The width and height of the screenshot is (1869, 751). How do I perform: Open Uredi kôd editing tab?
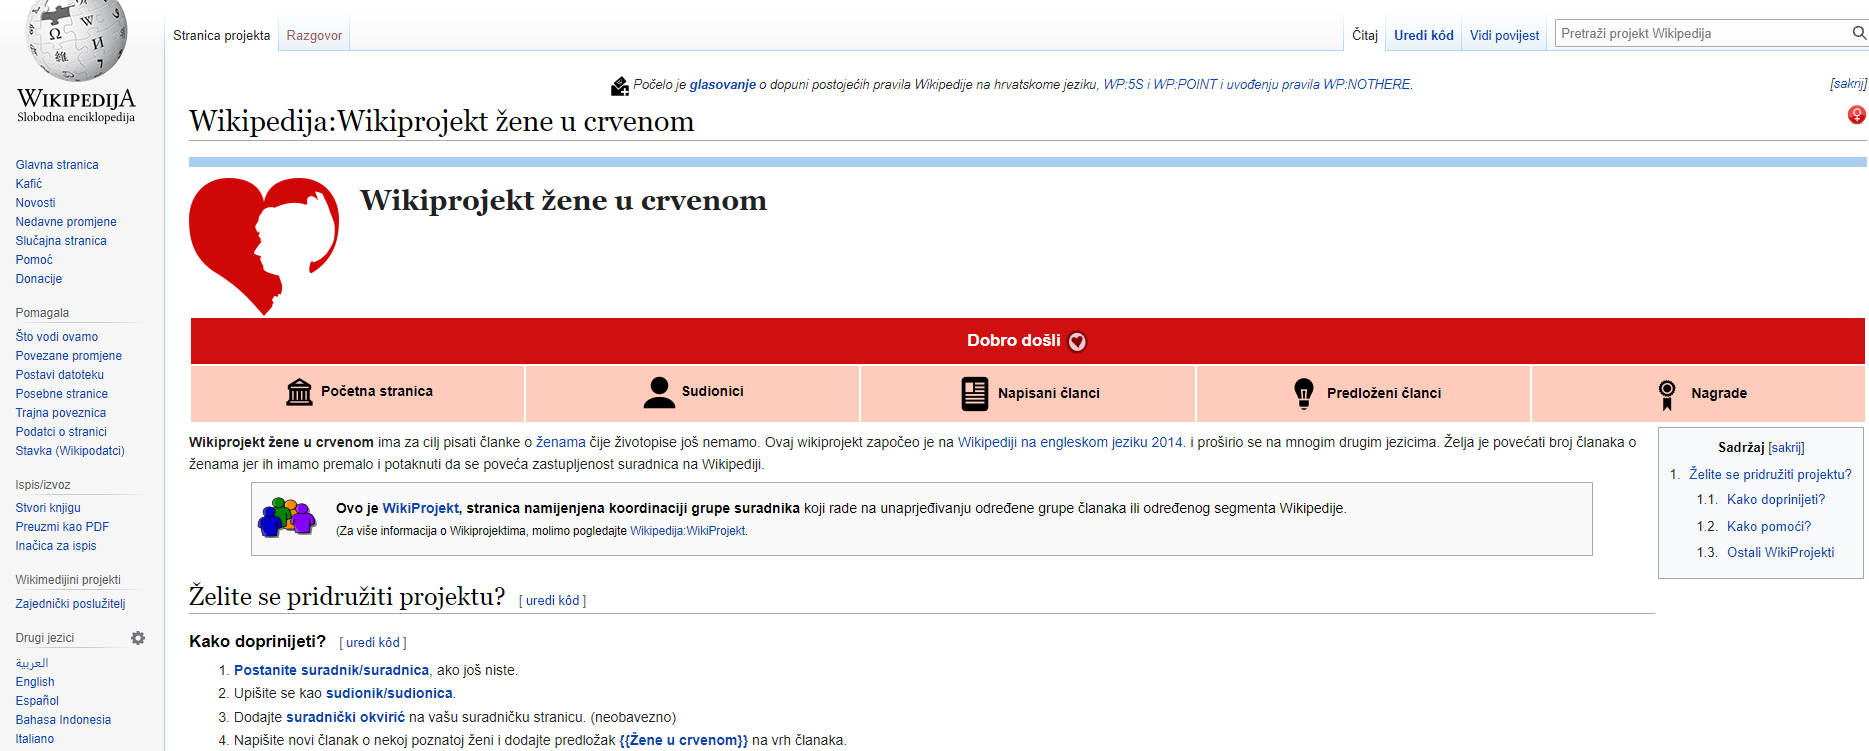click(1424, 35)
